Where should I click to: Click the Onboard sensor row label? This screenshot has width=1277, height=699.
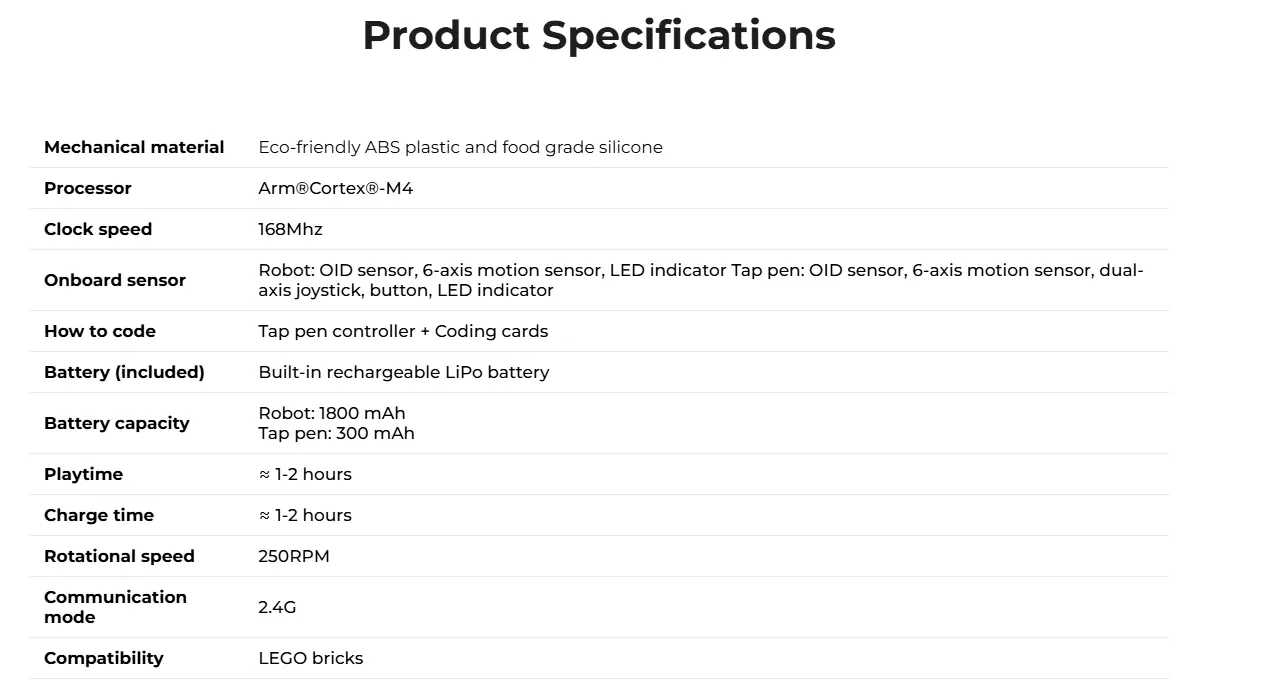click(x=115, y=280)
